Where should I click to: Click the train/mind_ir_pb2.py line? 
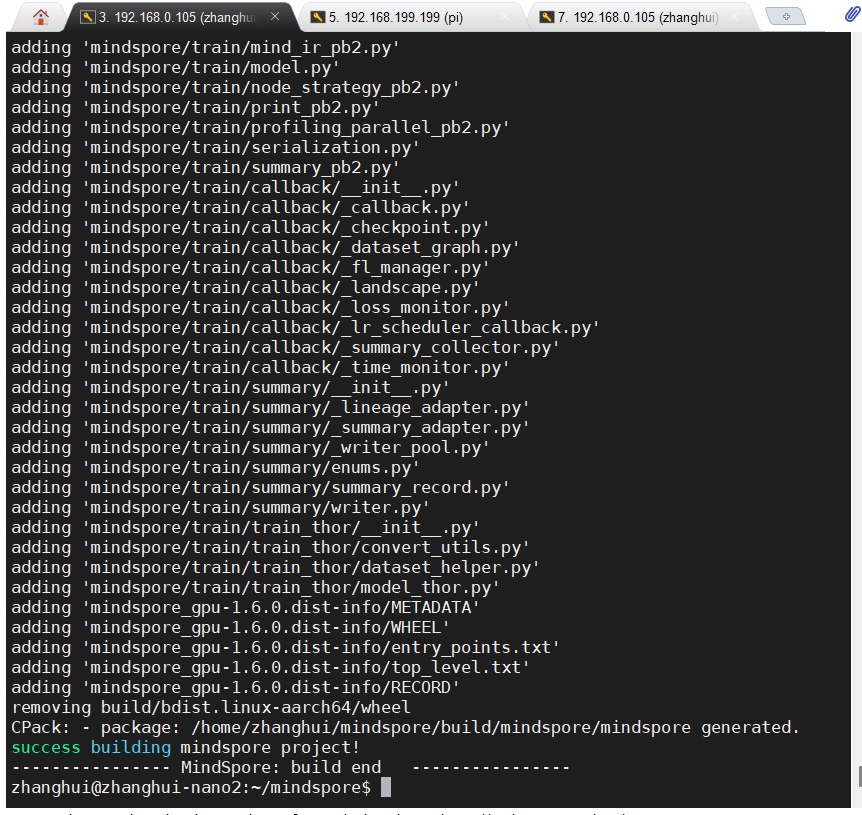click(205, 47)
